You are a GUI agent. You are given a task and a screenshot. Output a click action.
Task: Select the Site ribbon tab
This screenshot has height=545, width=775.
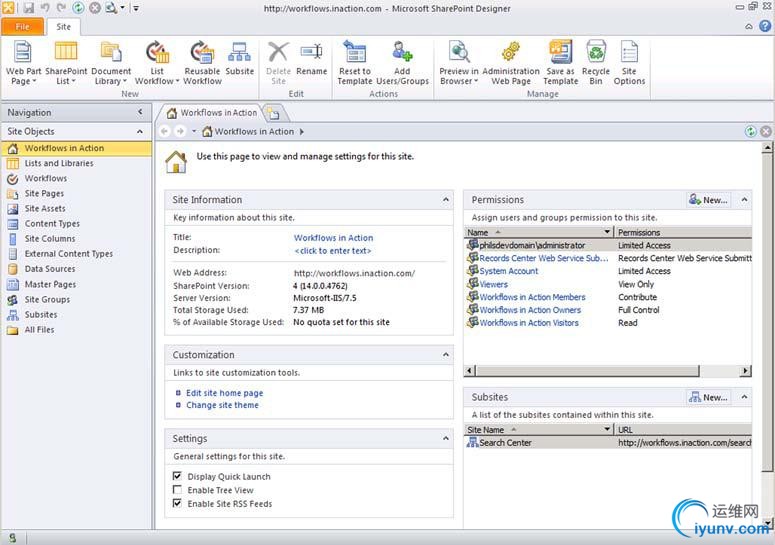(x=63, y=27)
